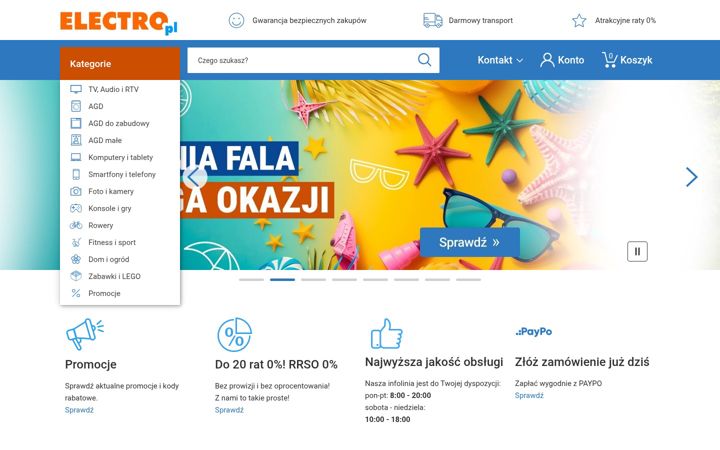
Task: Click the Sprawdź banner button
Action: pyautogui.click(x=470, y=242)
